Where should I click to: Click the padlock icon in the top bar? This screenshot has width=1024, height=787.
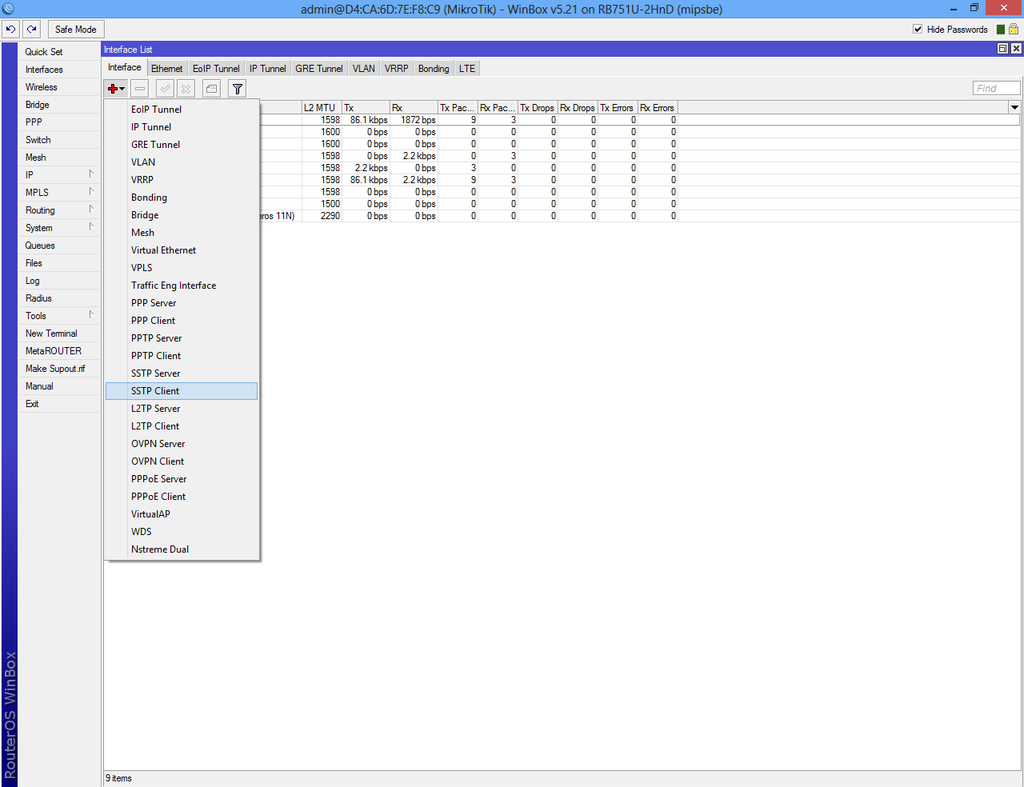(x=1013, y=29)
